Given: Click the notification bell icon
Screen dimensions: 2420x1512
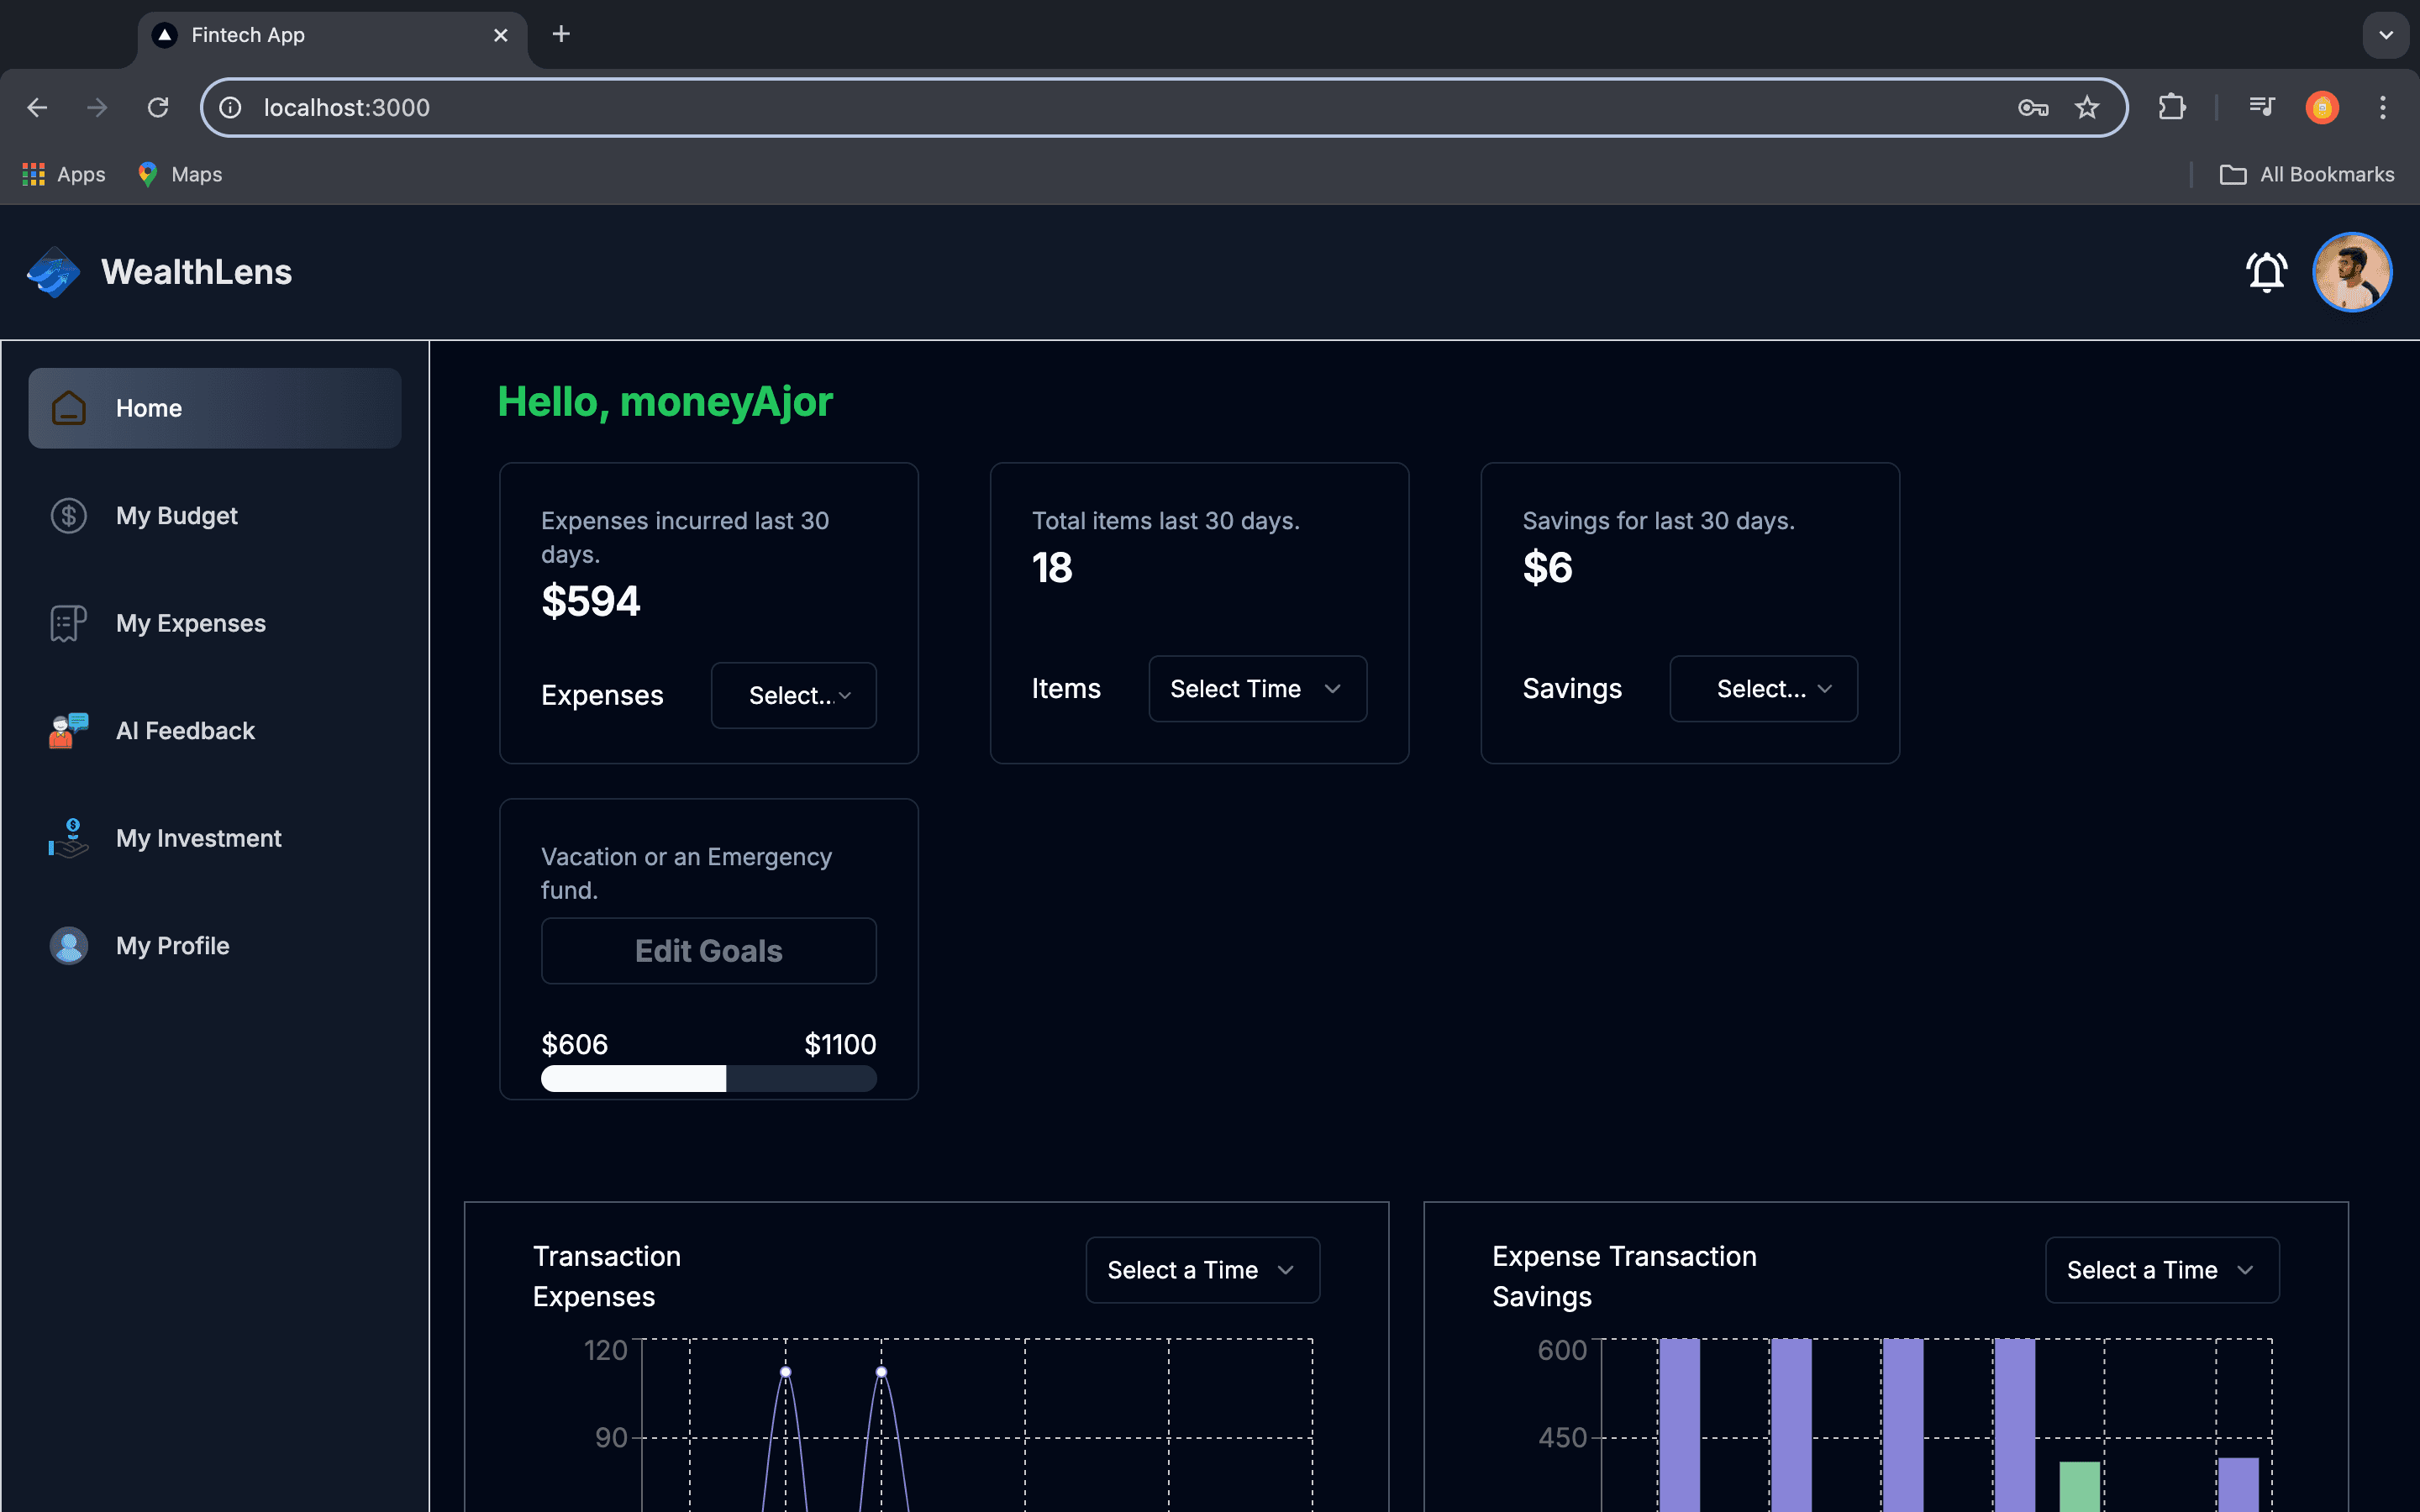Looking at the screenshot, I should click(2266, 272).
